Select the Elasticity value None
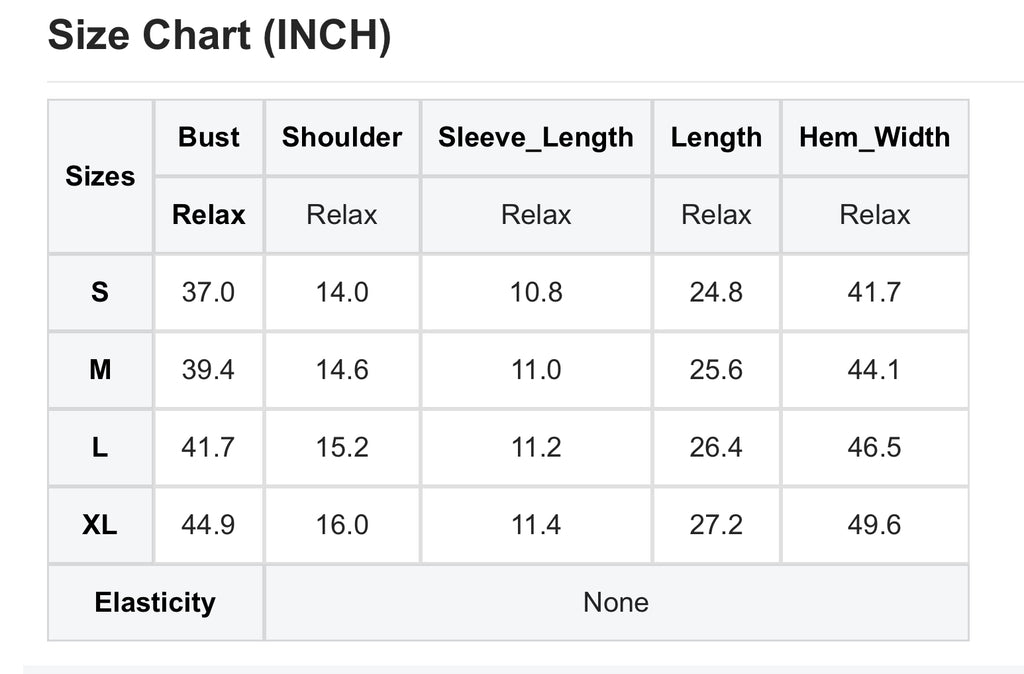The image size is (1024, 674). coord(616,602)
